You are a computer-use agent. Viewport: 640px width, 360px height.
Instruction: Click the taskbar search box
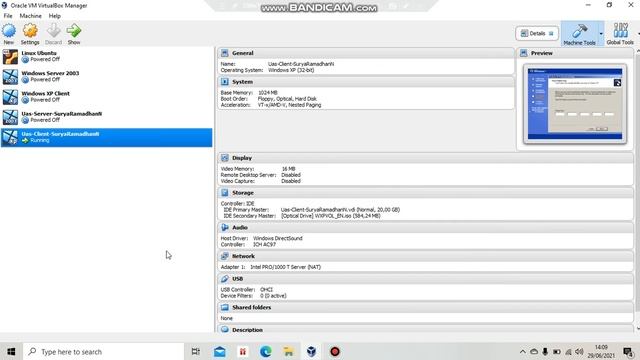(x=104, y=351)
